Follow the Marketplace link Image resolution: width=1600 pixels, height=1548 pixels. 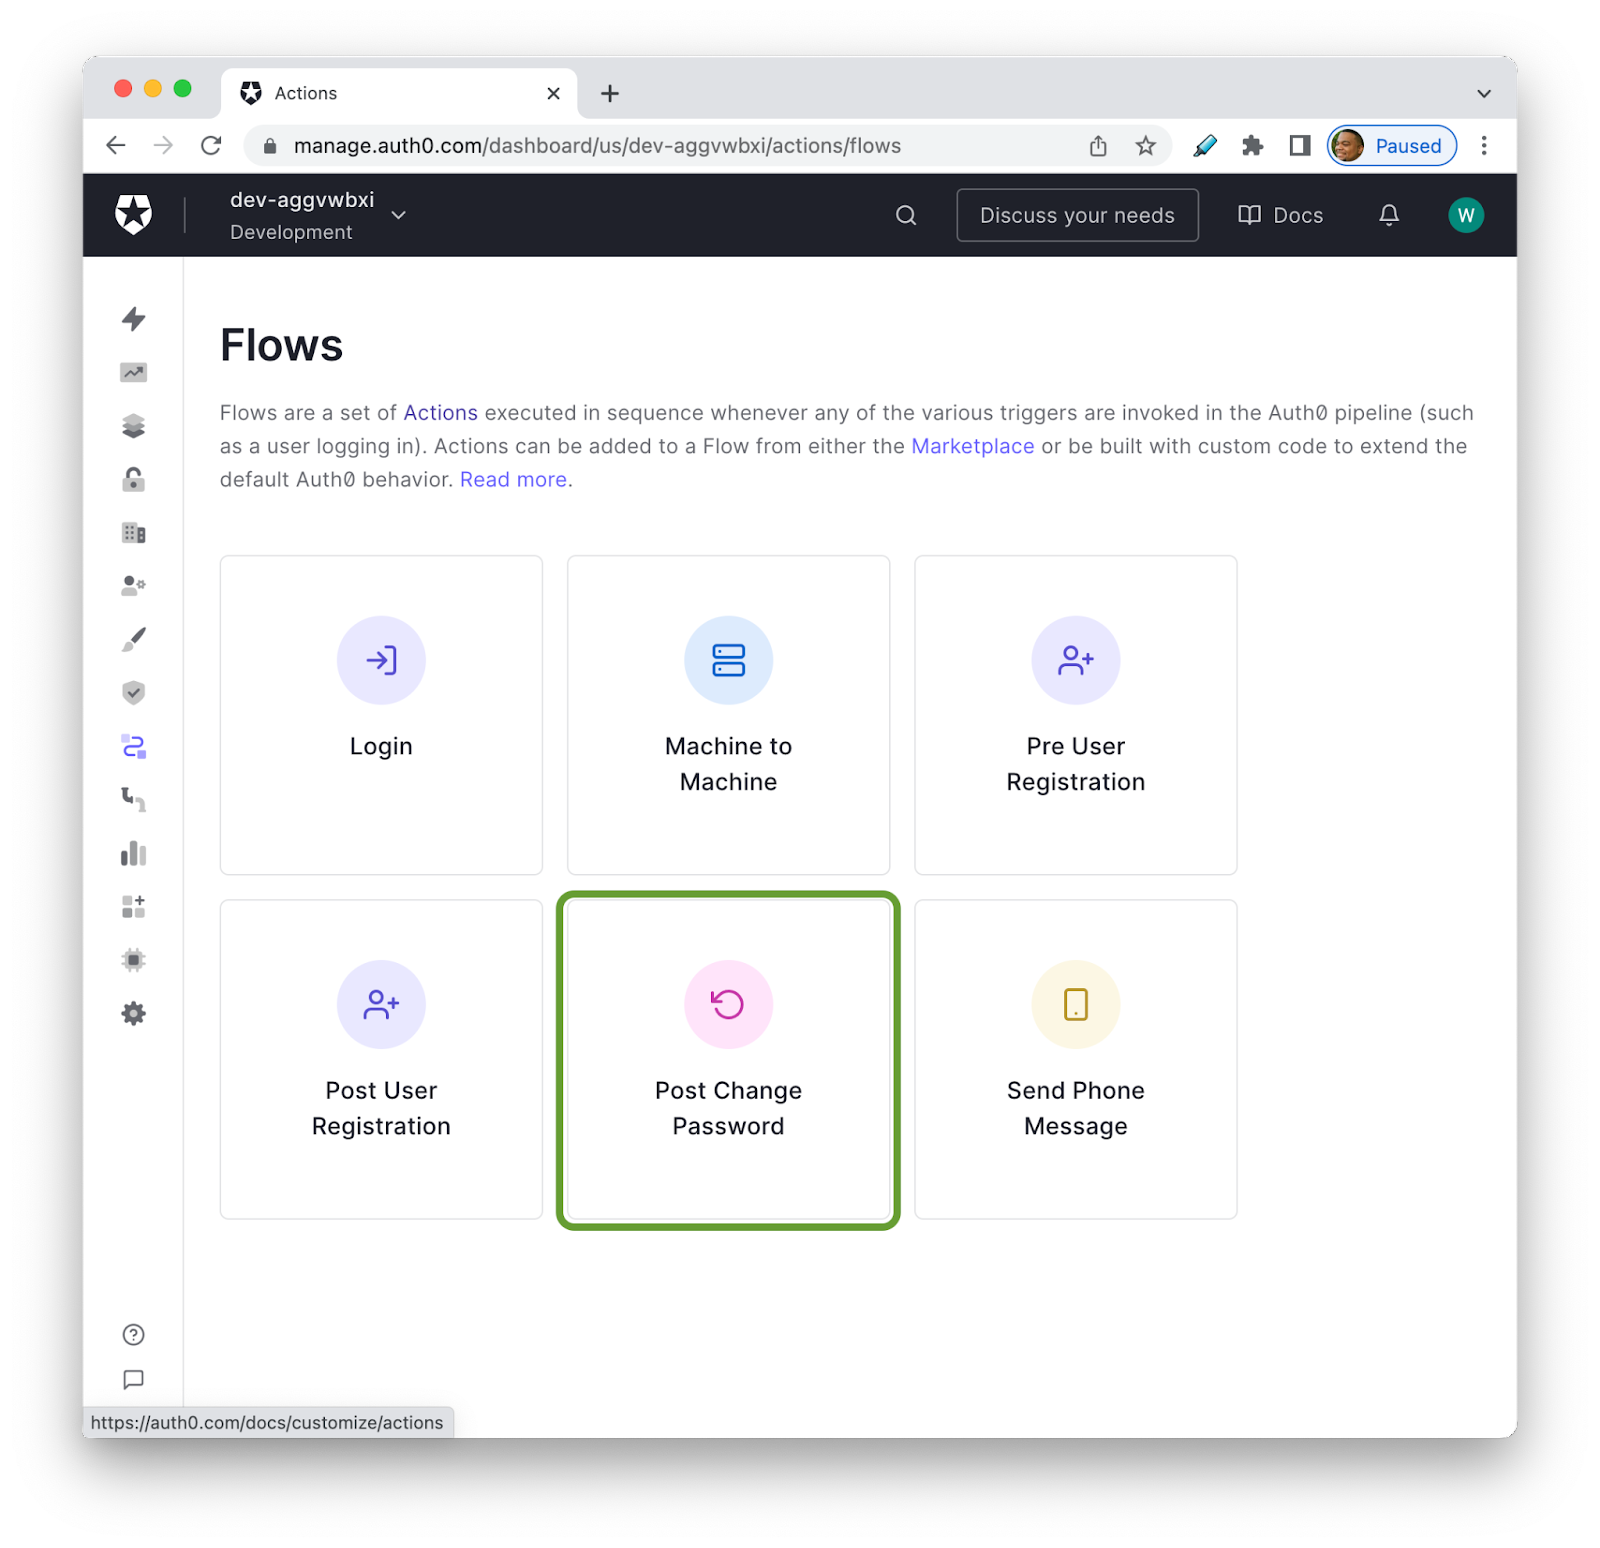972,446
